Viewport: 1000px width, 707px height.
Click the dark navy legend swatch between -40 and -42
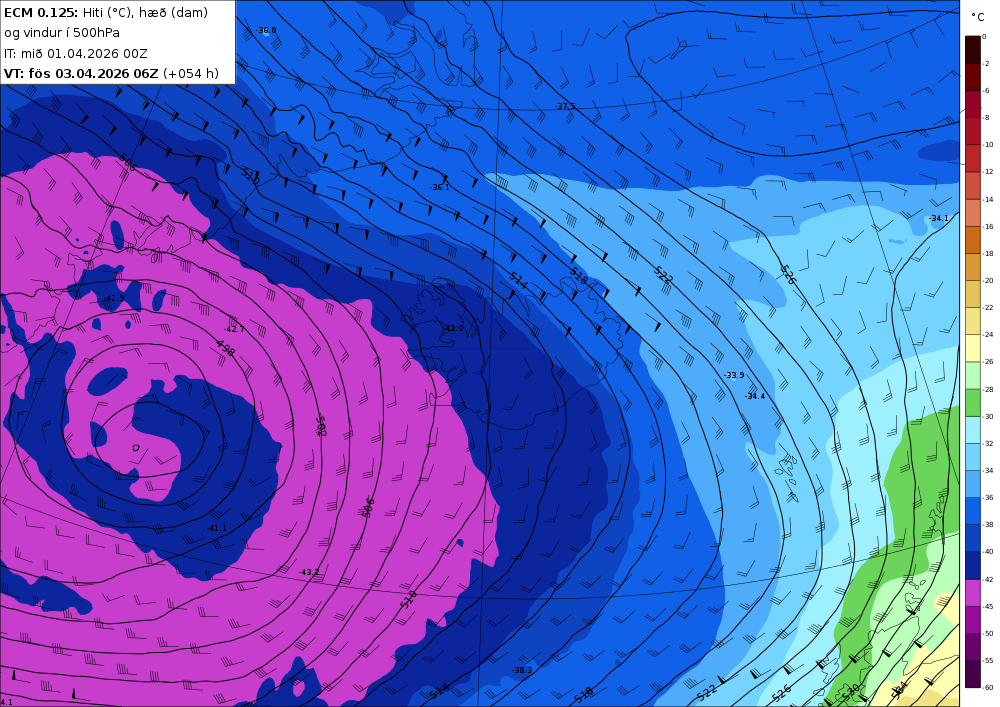pyautogui.click(x=973, y=565)
